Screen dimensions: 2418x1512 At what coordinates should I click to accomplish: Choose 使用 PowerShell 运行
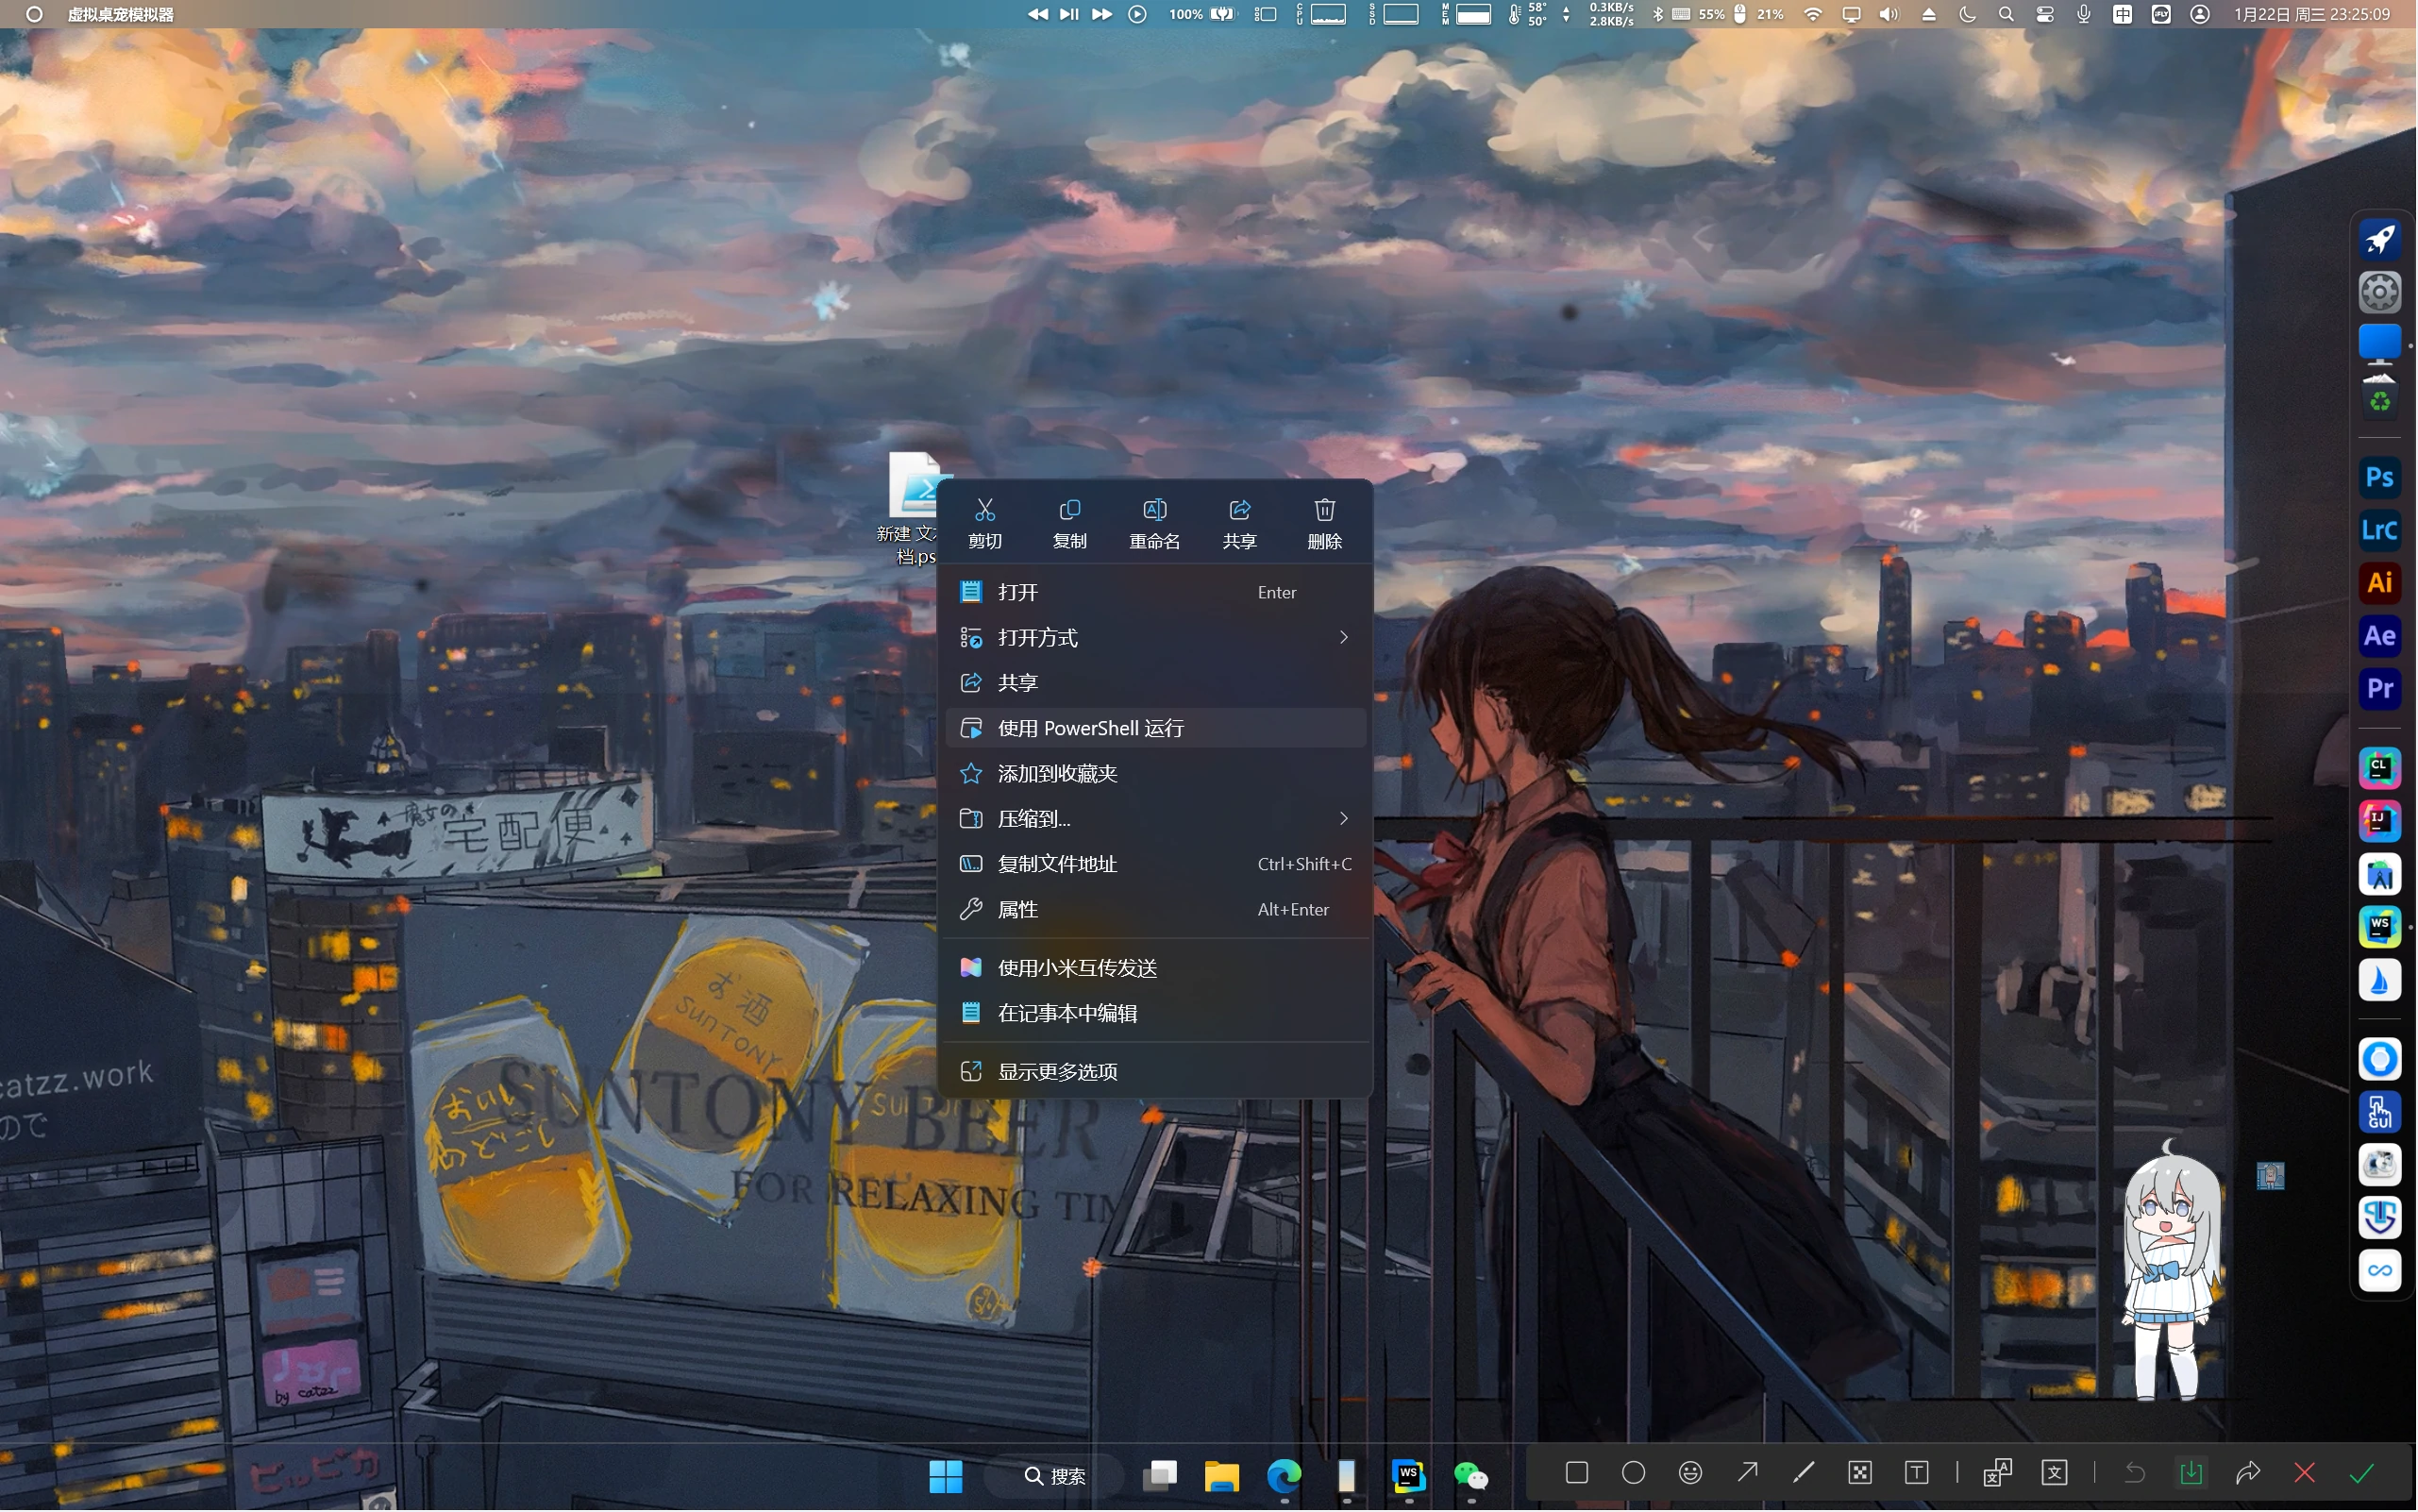click(x=1090, y=728)
